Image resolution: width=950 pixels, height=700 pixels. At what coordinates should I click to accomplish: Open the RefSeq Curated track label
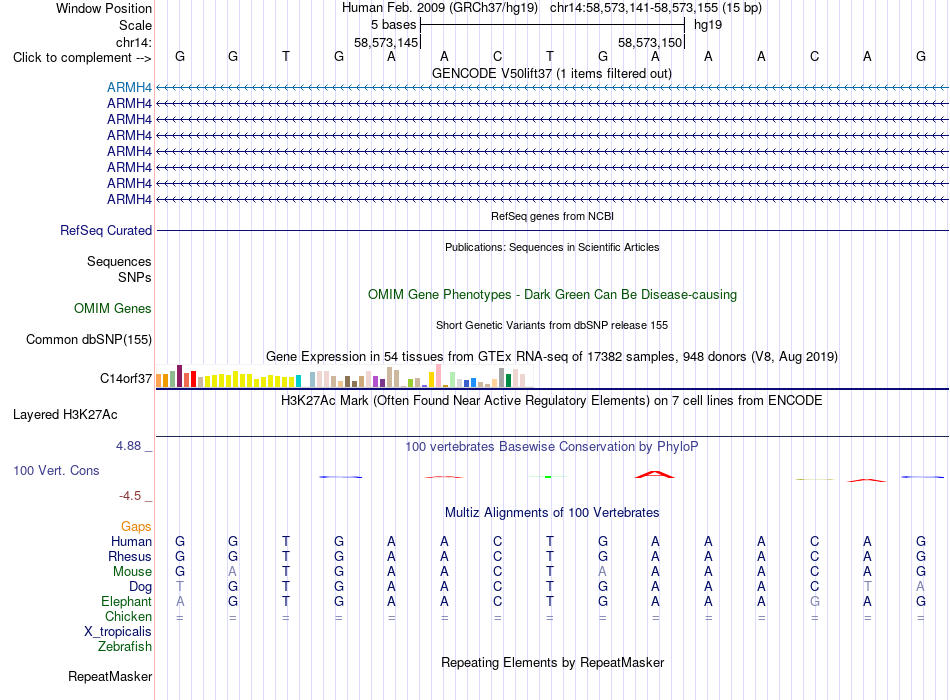coord(106,230)
